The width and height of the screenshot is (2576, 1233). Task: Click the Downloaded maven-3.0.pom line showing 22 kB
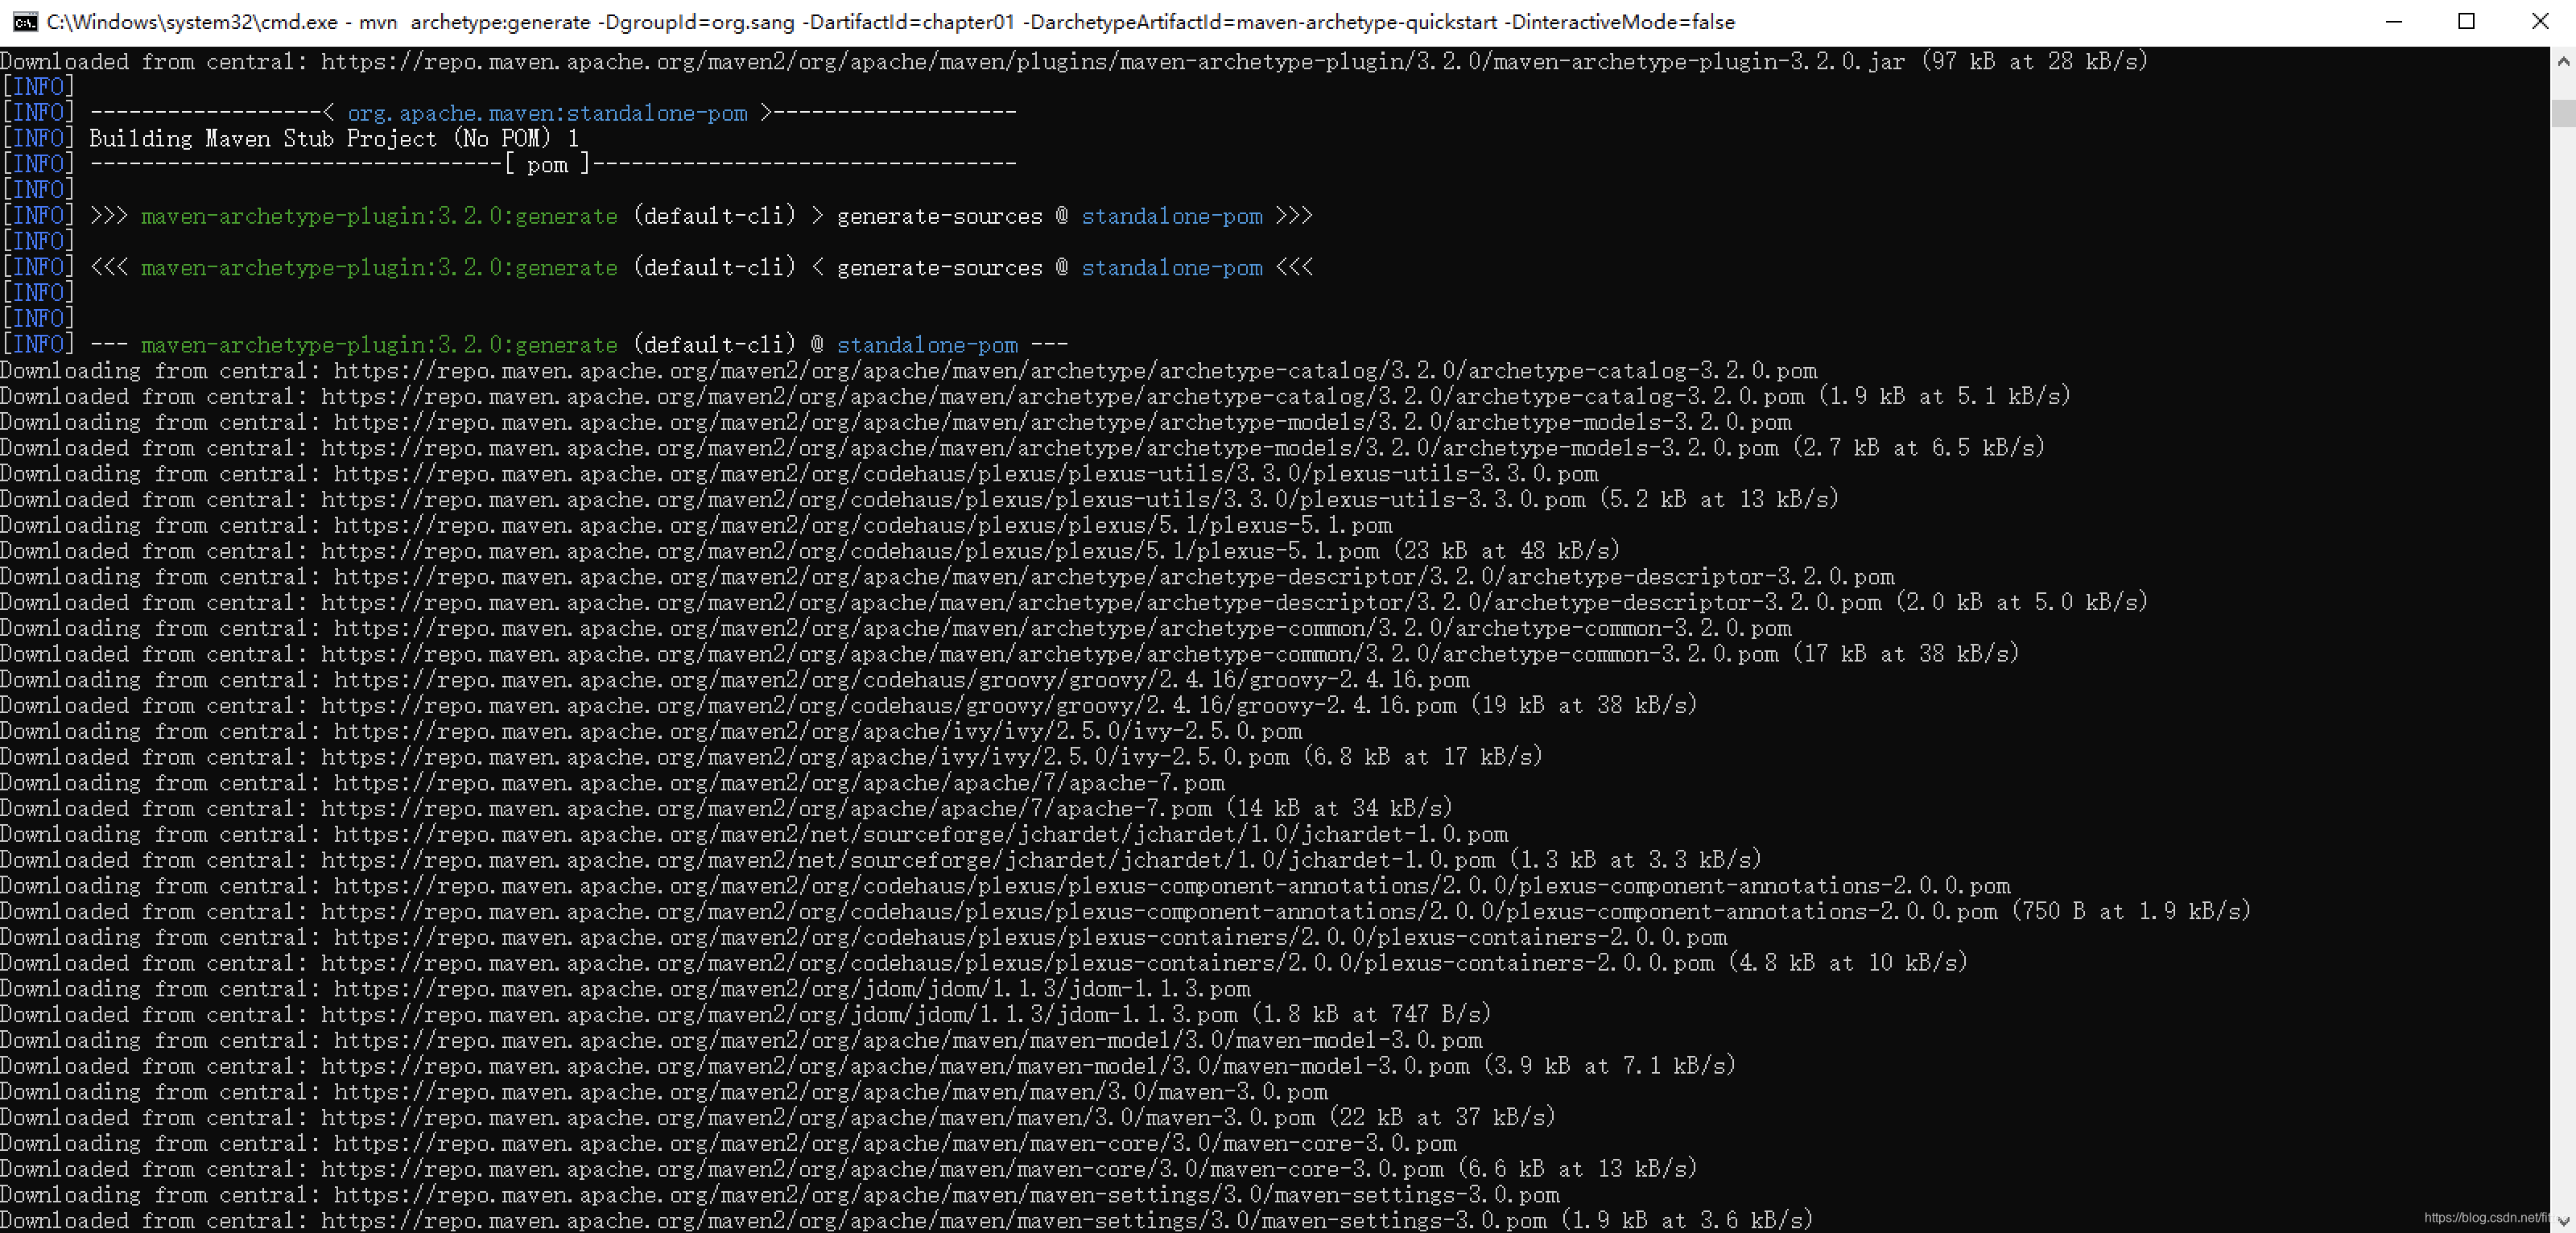tap(778, 1118)
